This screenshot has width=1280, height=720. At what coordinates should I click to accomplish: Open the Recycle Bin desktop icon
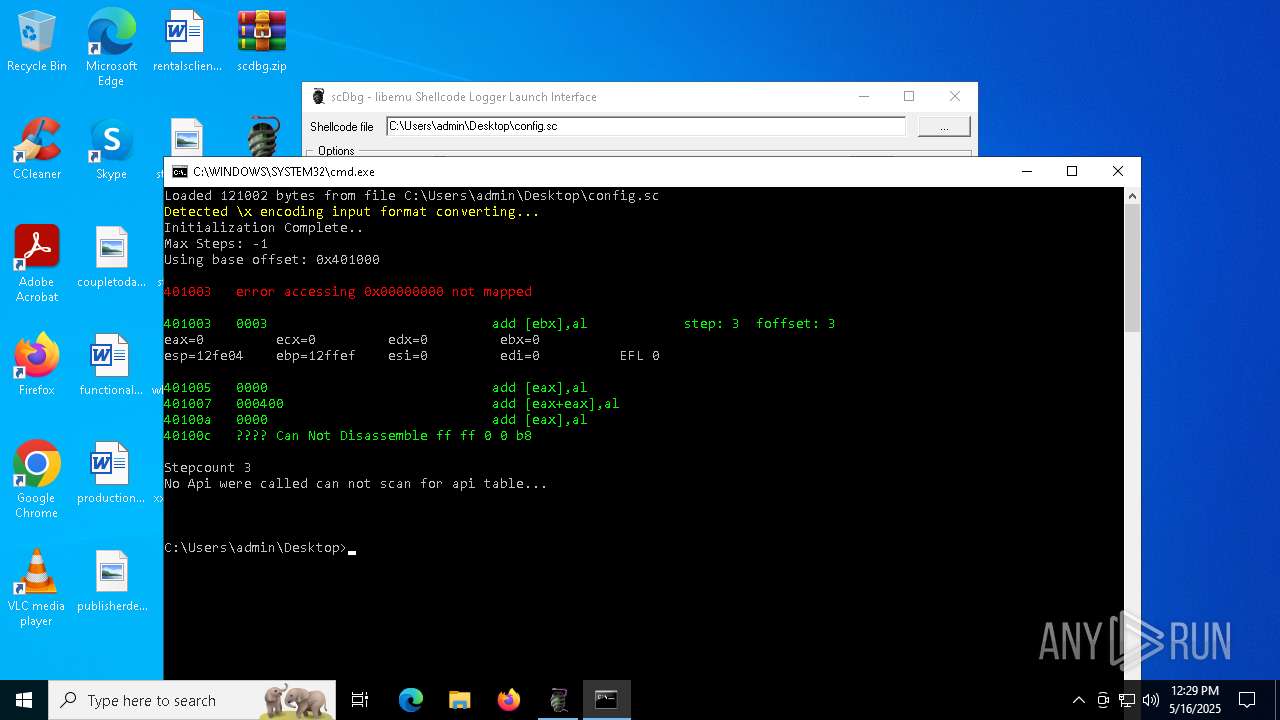pos(37,41)
